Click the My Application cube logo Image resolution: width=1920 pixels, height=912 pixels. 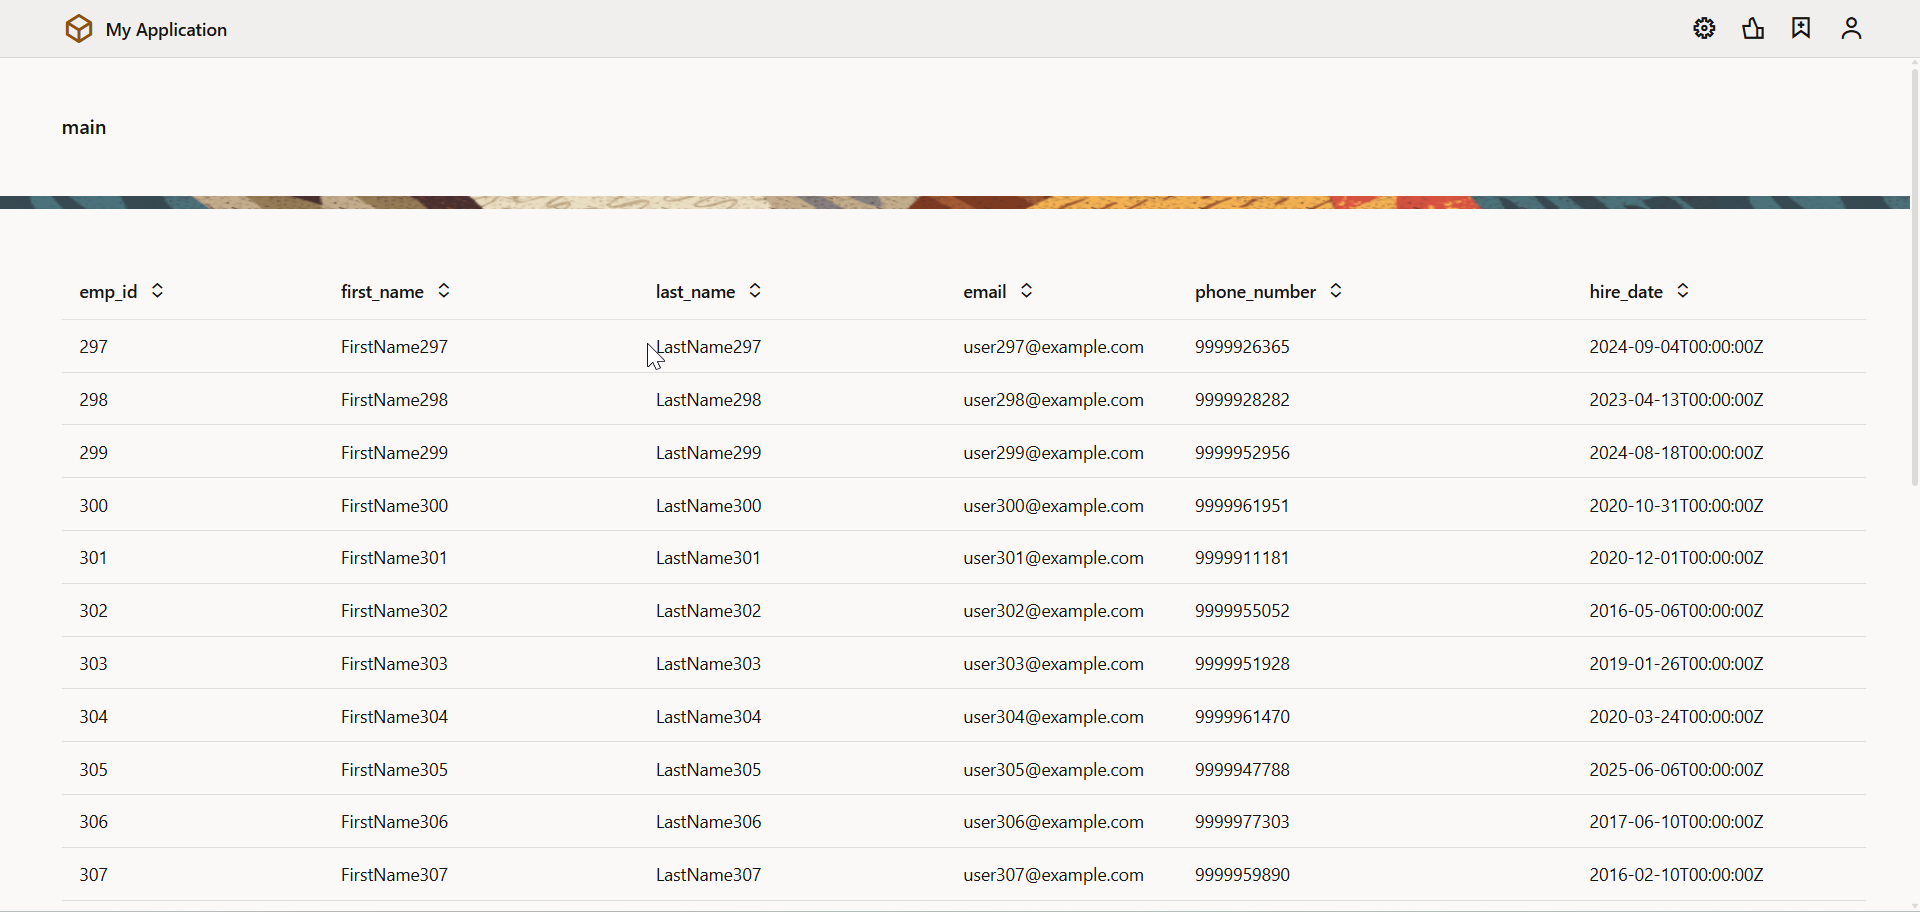pyautogui.click(x=79, y=29)
